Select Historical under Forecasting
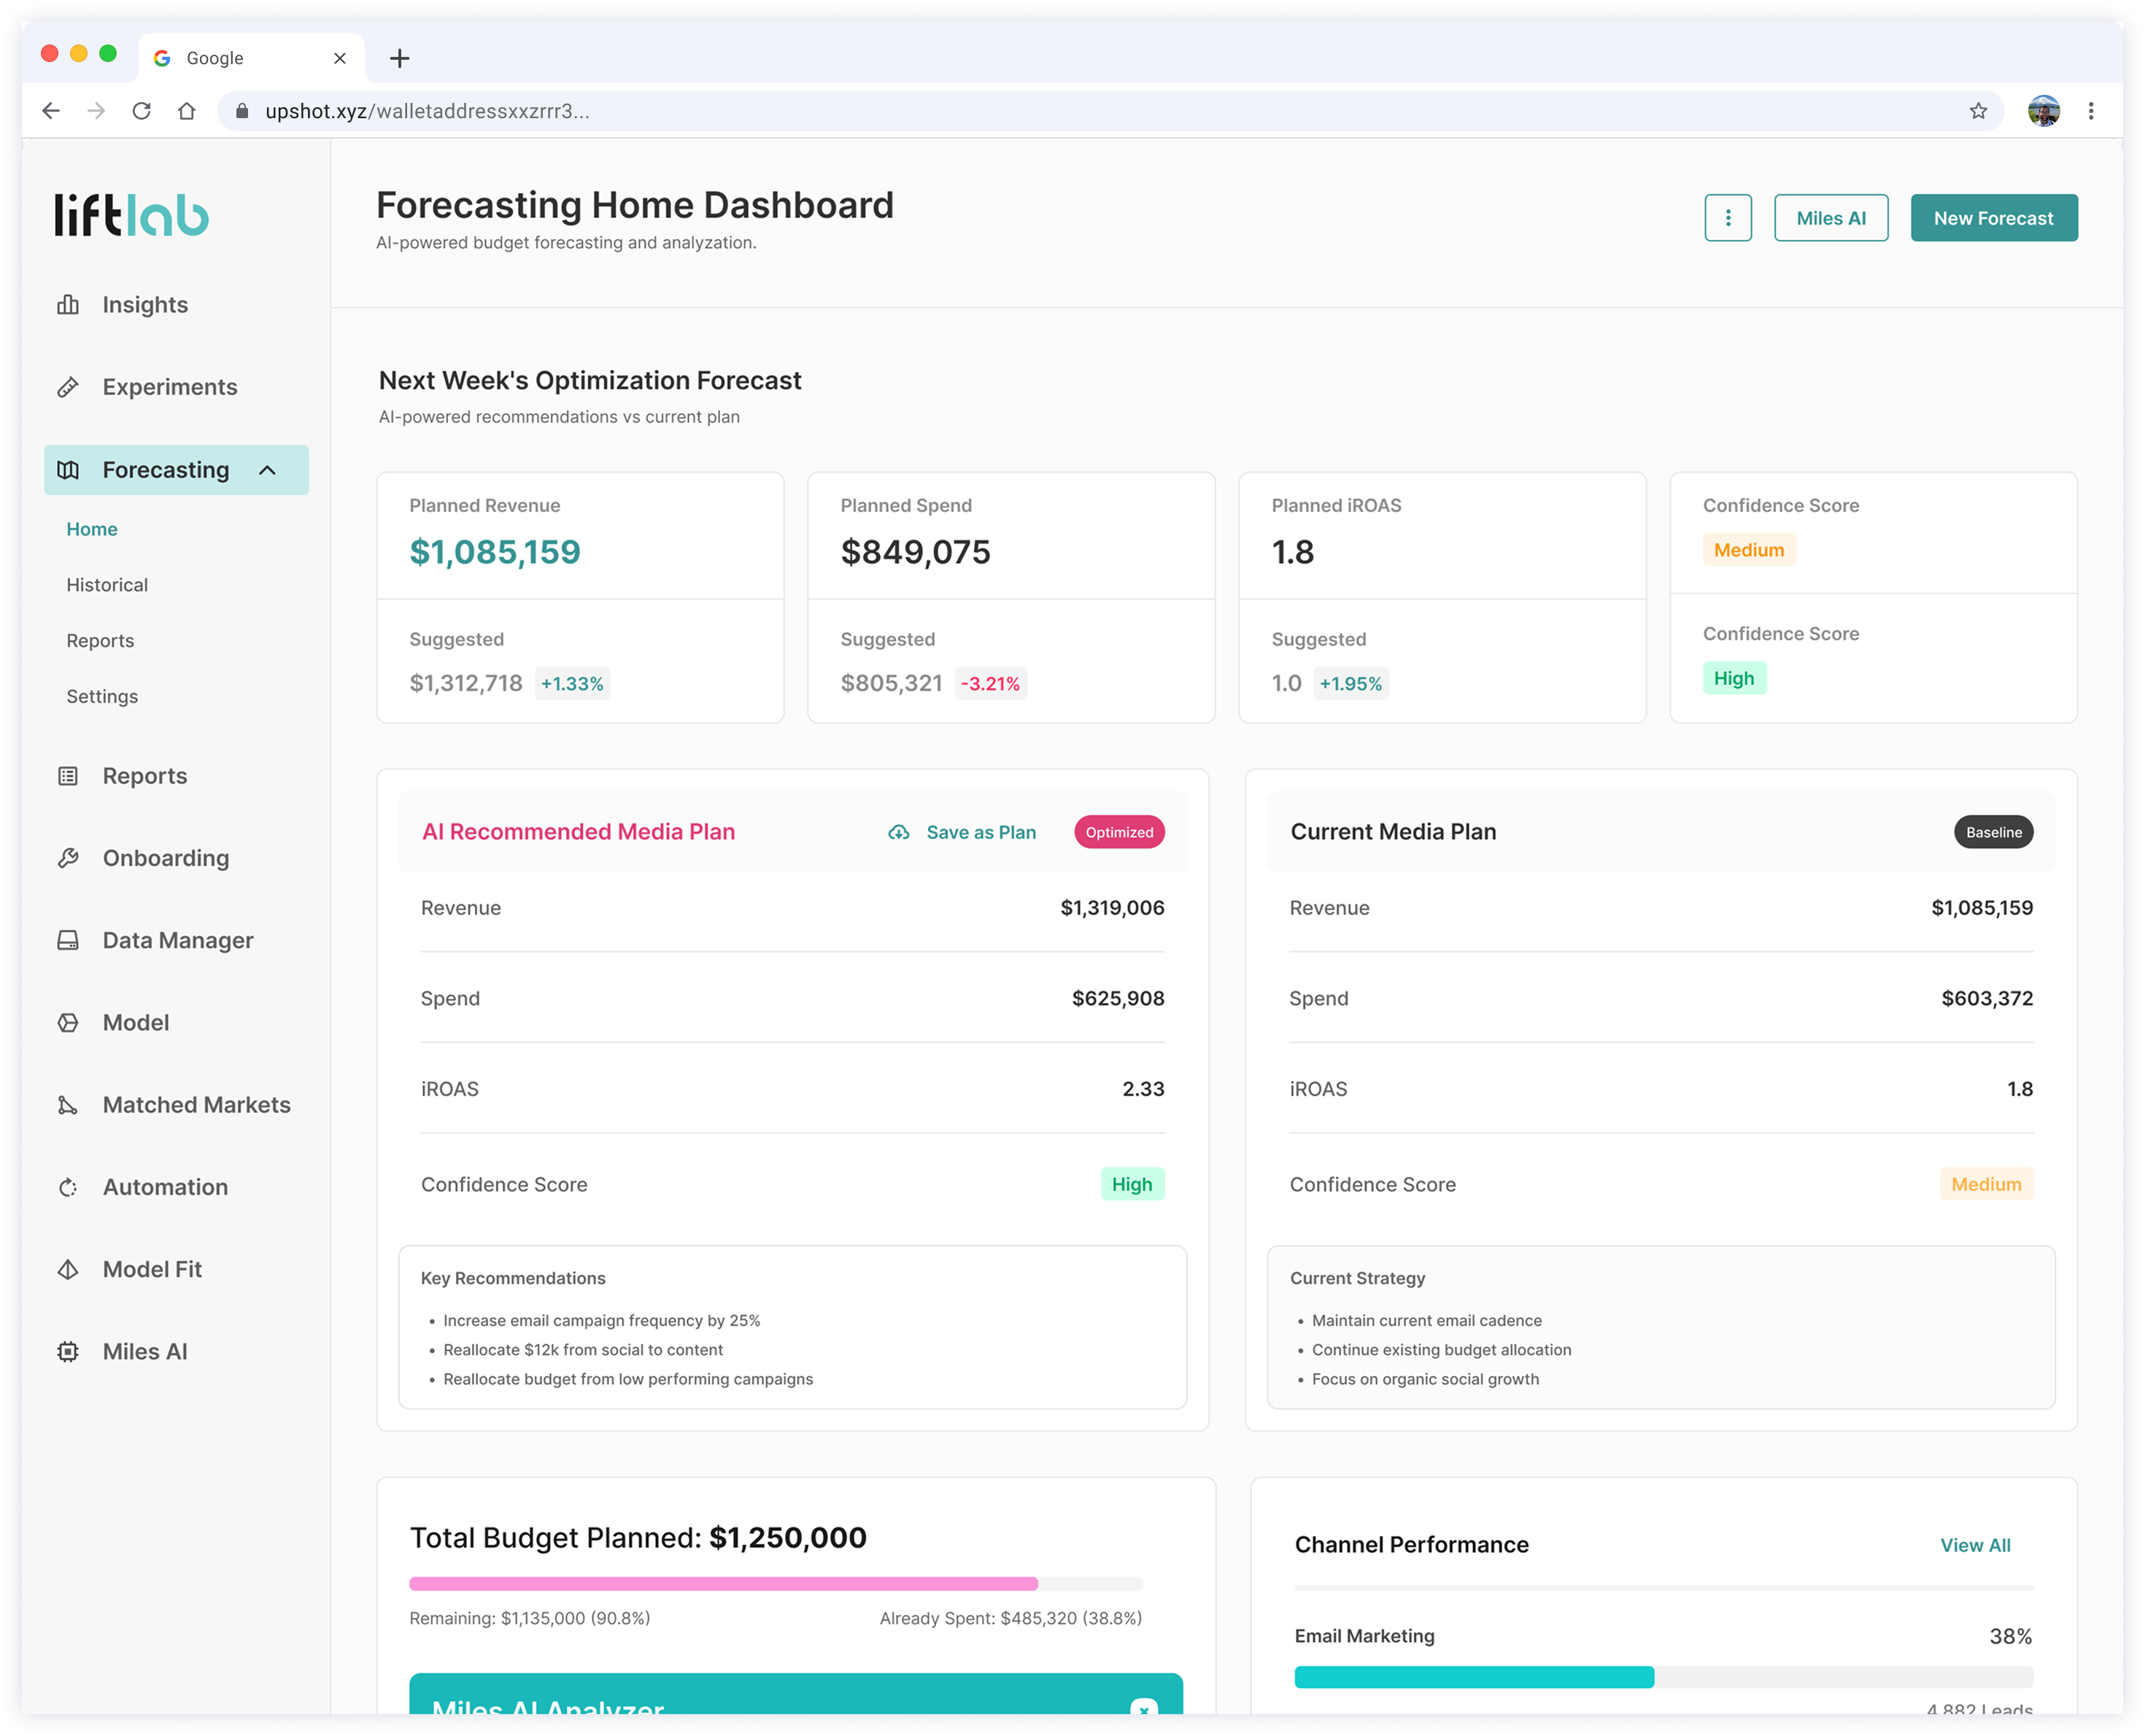 (107, 585)
